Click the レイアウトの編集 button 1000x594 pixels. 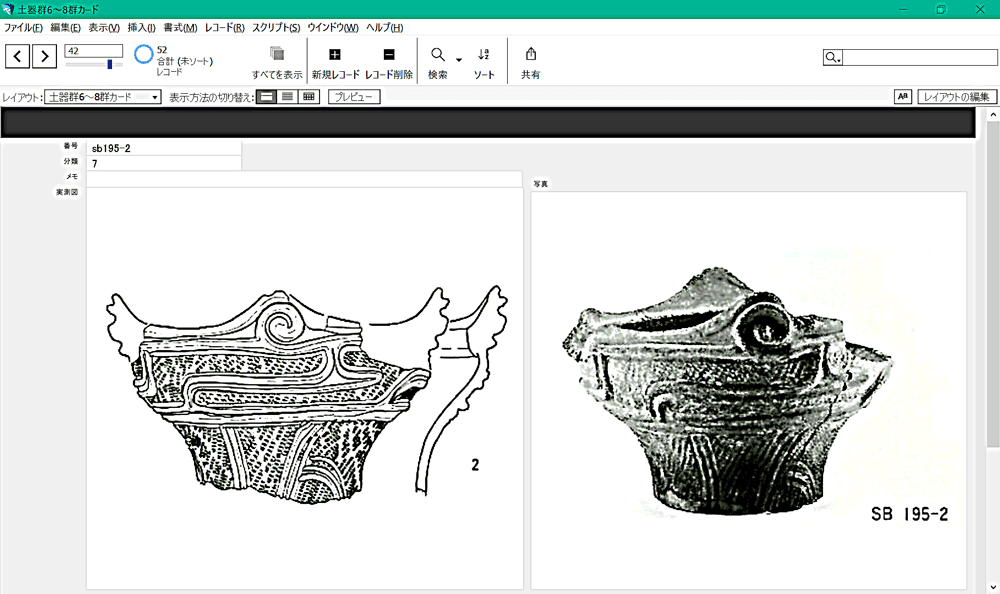[957, 97]
